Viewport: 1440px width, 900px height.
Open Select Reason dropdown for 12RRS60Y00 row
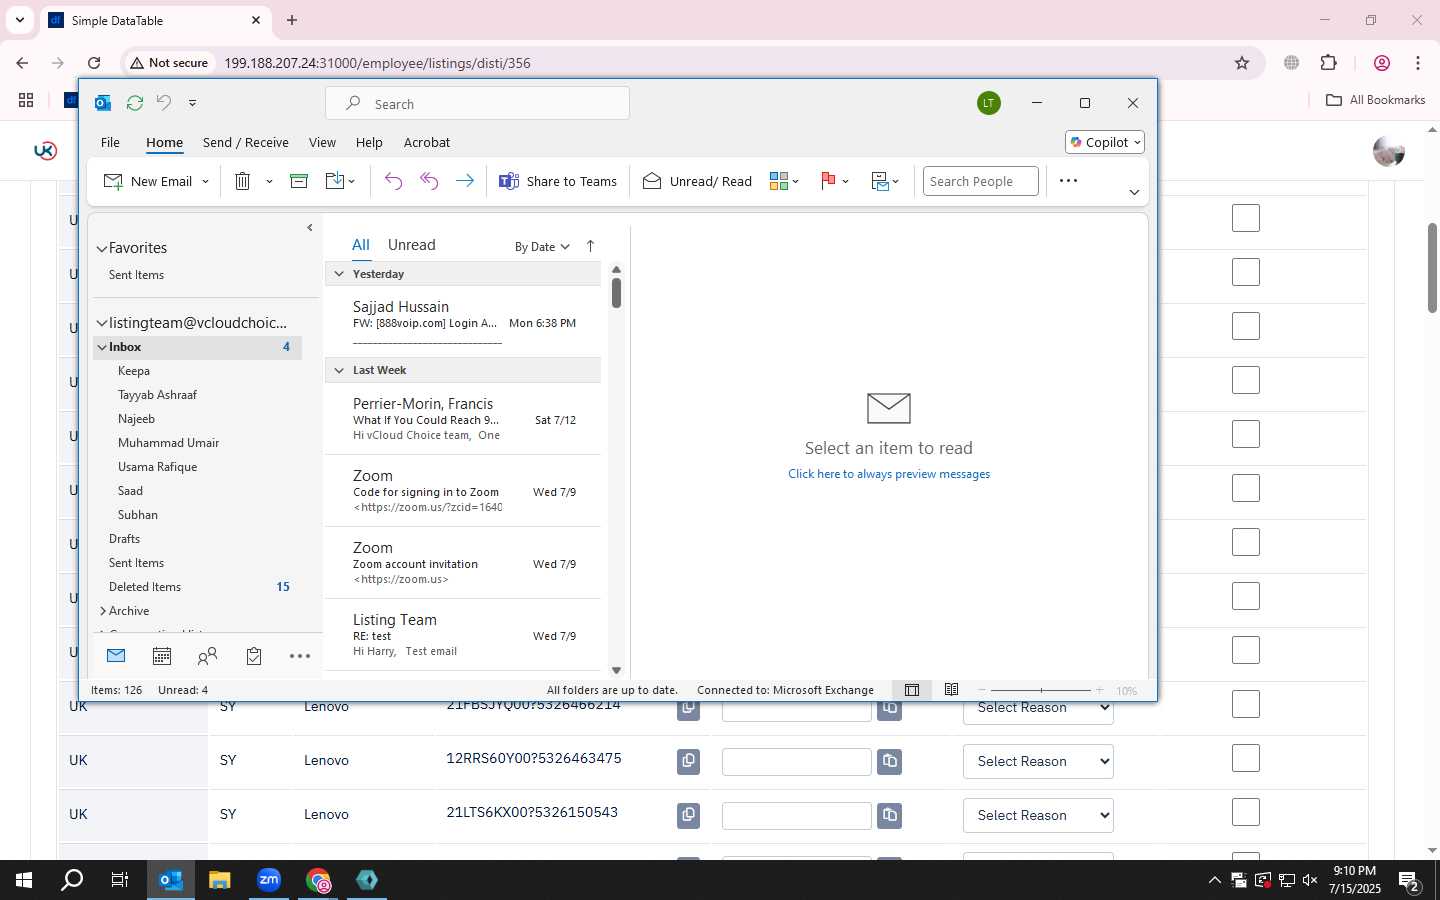(x=1038, y=761)
